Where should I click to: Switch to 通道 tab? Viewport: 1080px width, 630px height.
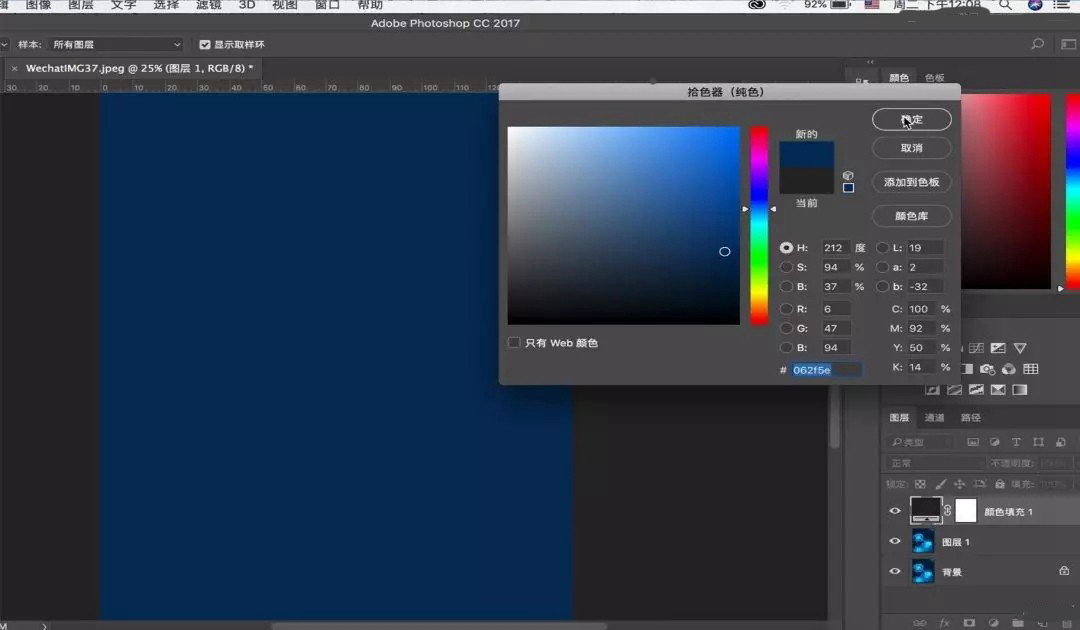(934, 417)
